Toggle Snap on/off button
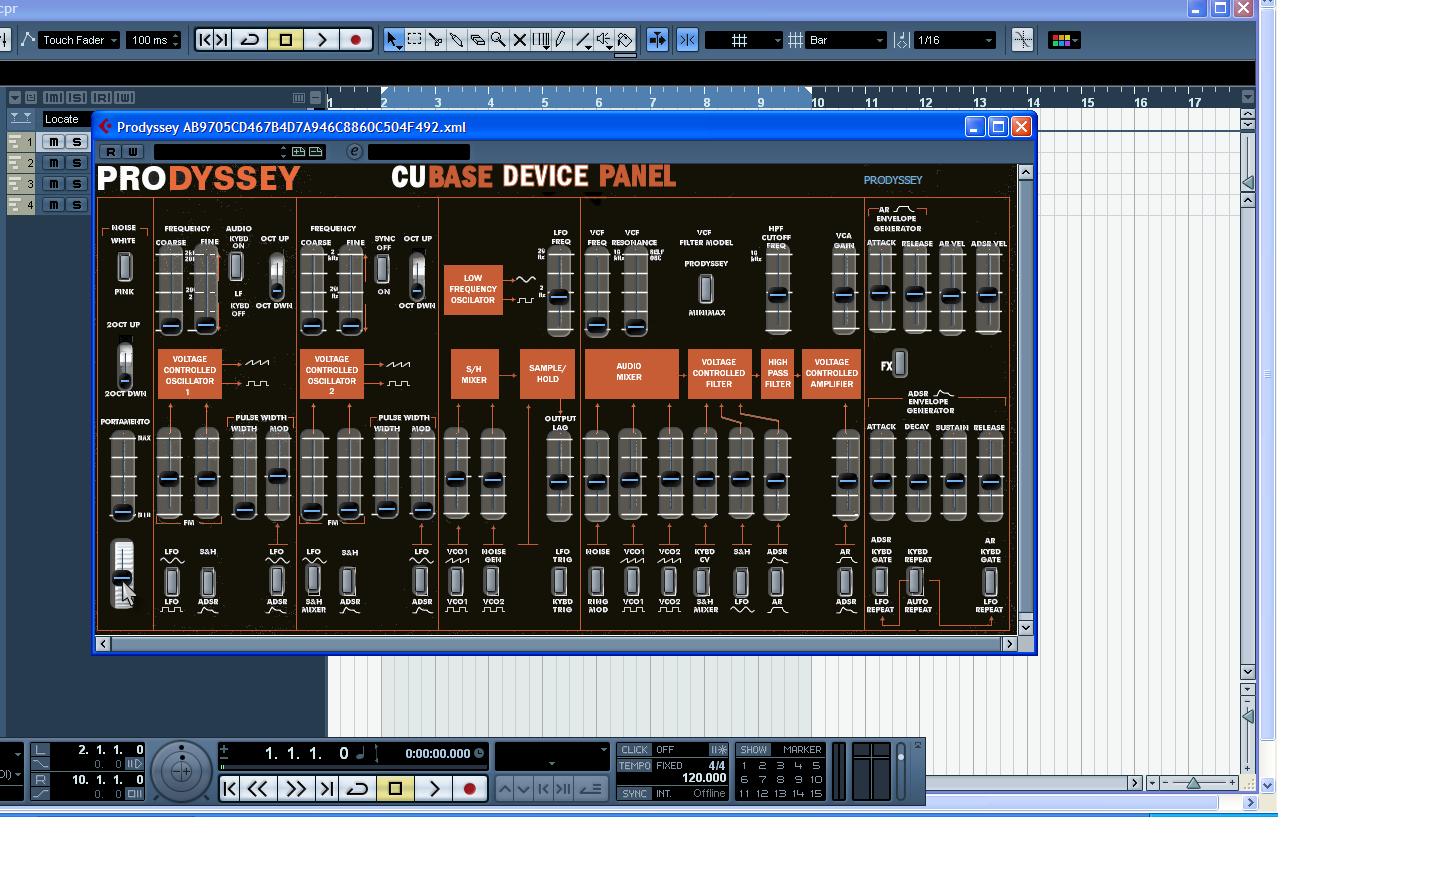 point(687,40)
